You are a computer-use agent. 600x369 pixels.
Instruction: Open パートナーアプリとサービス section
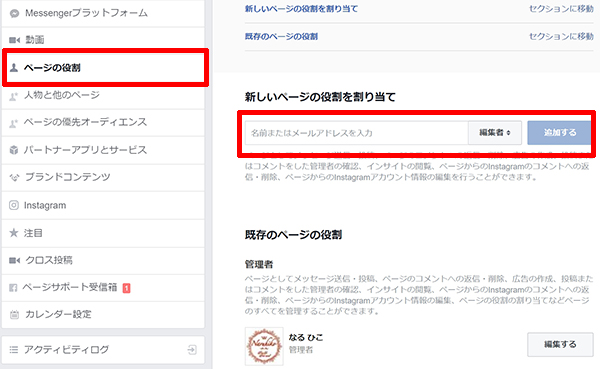pos(103,150)
